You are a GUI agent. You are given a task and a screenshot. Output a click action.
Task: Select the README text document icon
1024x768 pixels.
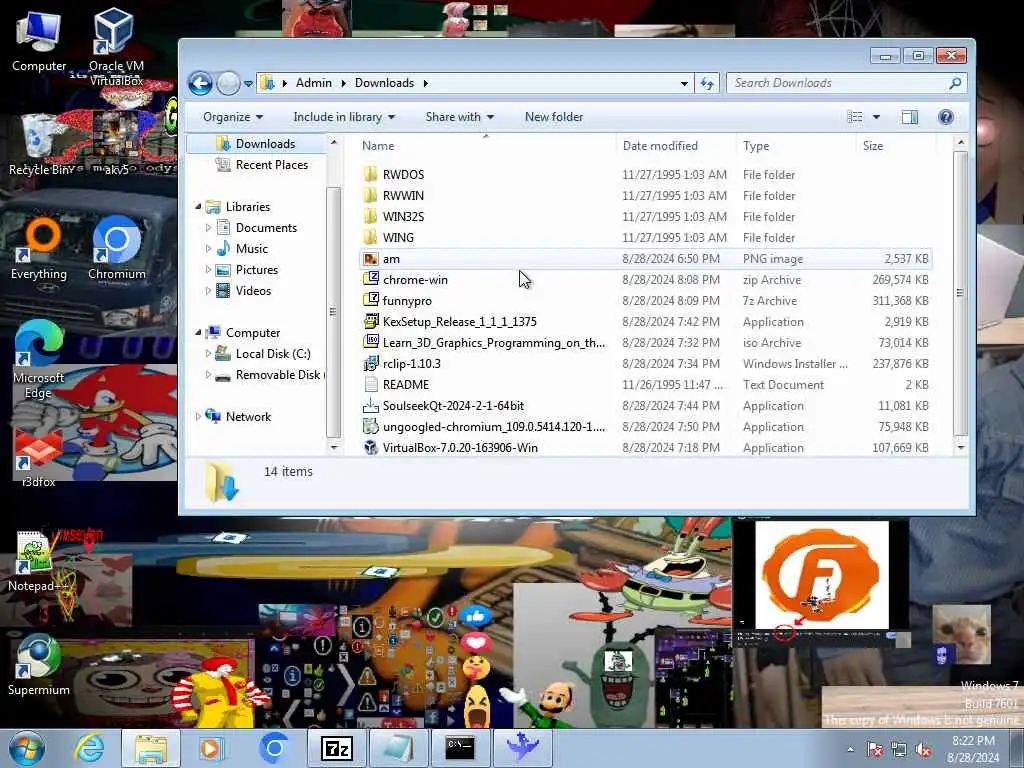tap(370, 385)
